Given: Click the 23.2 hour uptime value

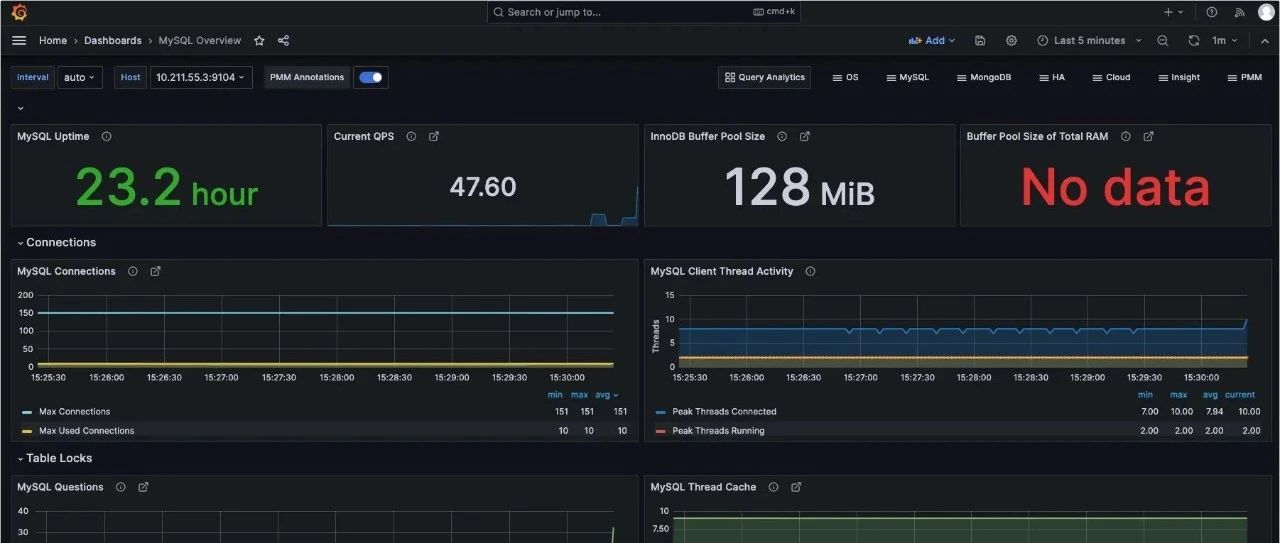Looking at the screenshot, I should pyautogui.click(x=167, y=187).
